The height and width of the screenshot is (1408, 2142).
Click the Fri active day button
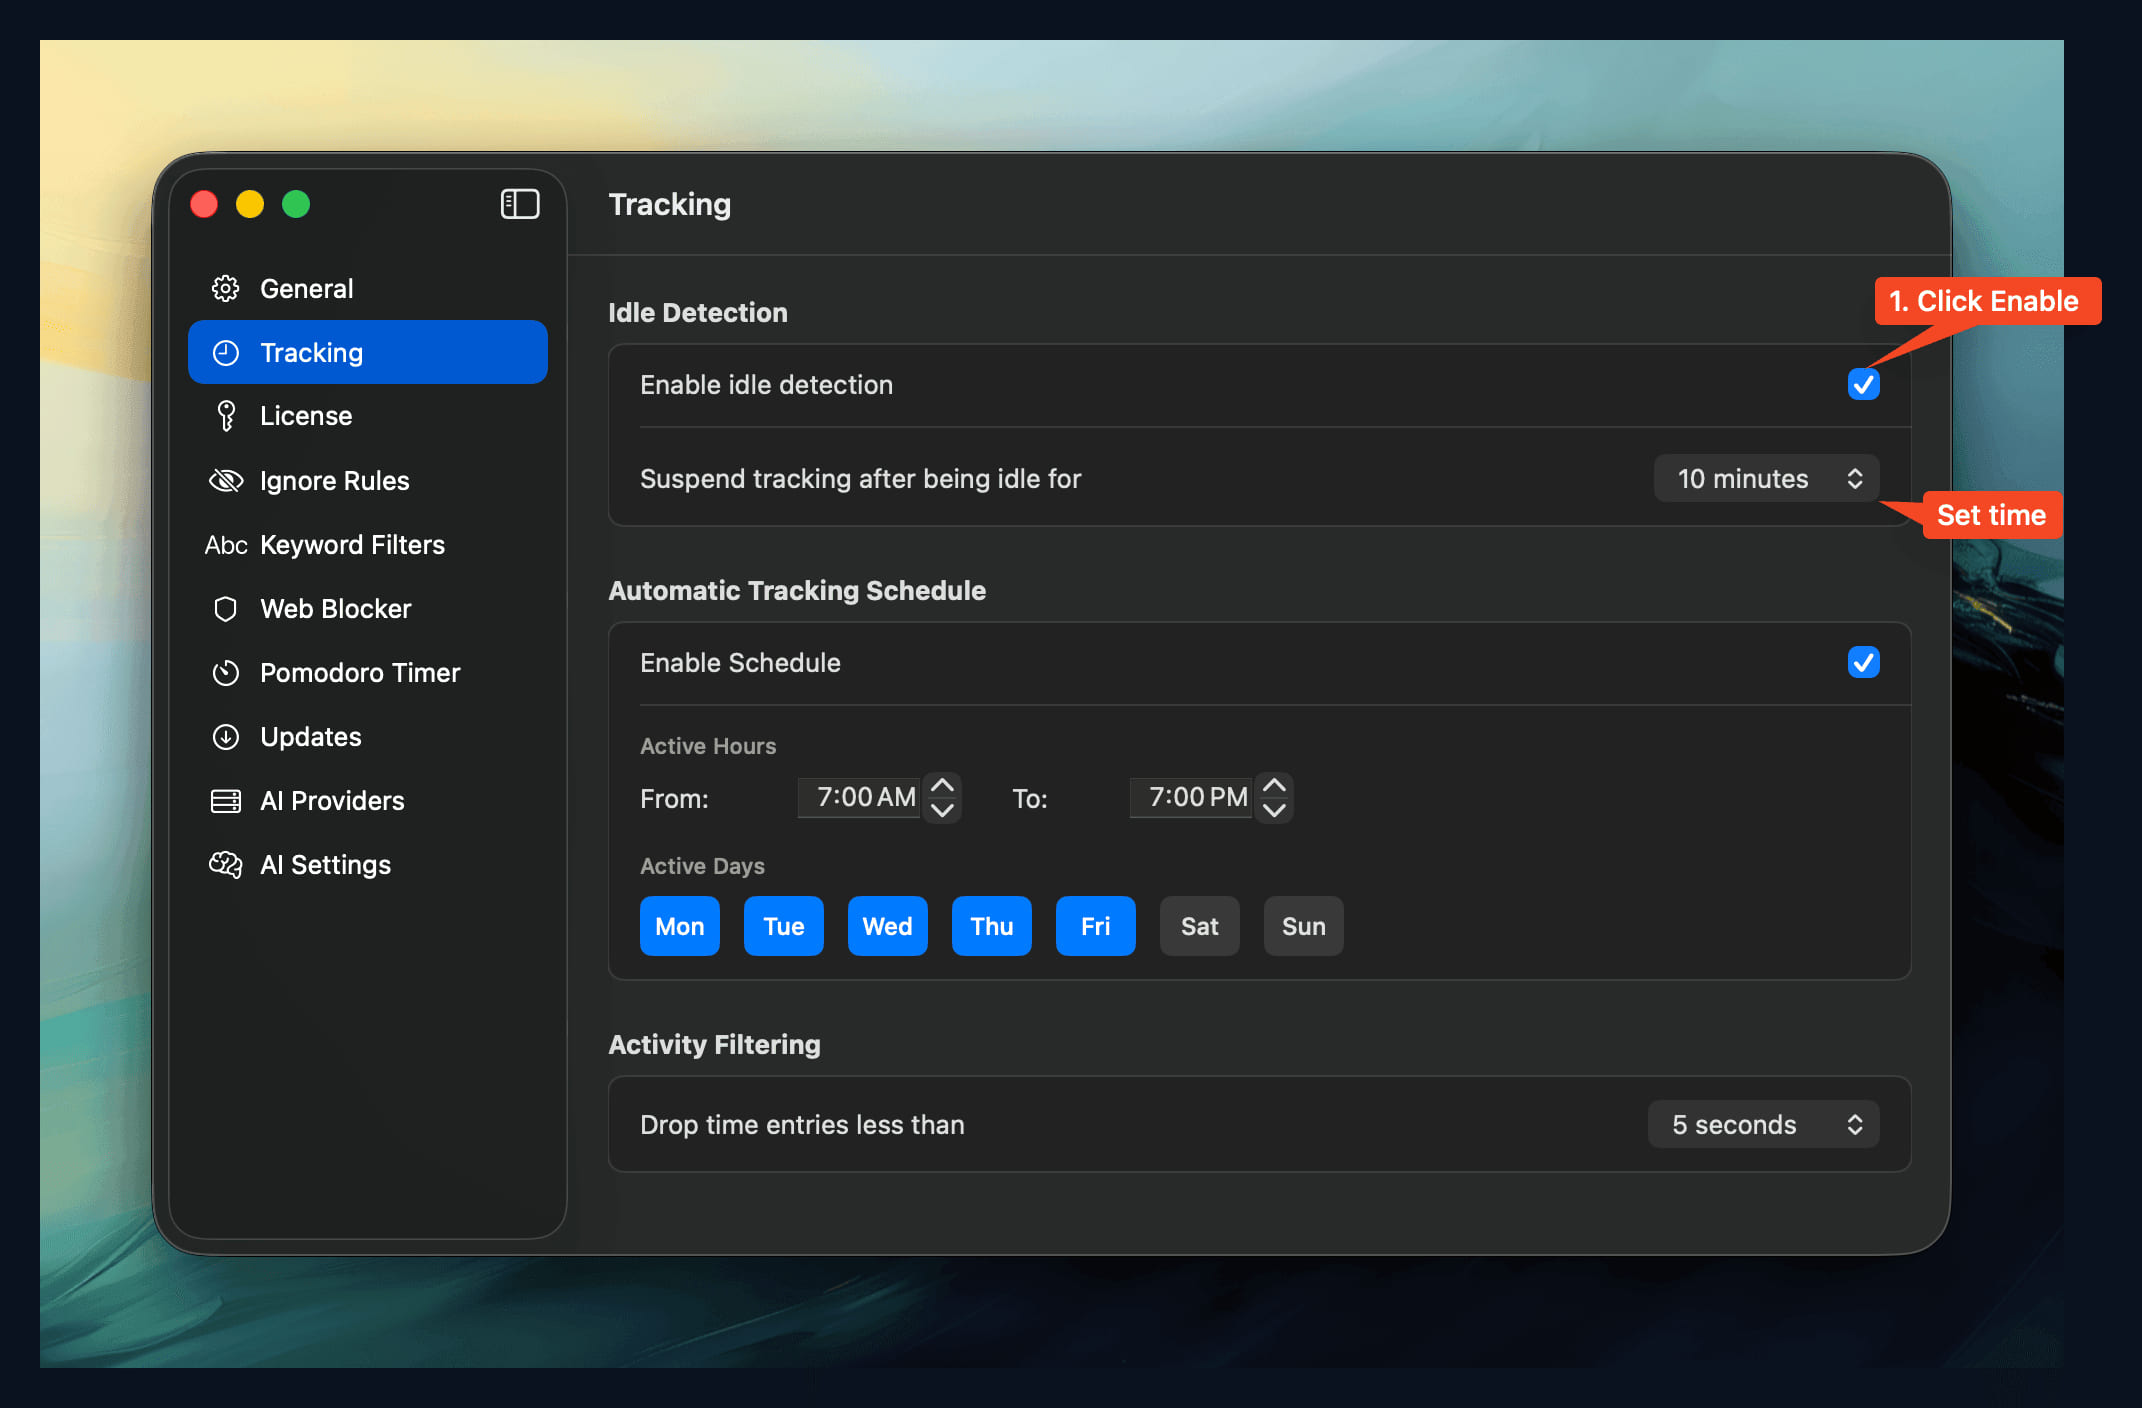[1095, 926]
